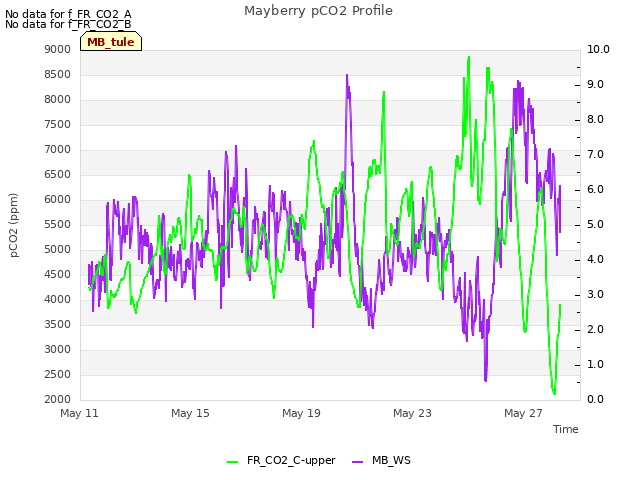This screenshot has height=480, width=640.
Task: Click the 6.0 right axis value
Action: pyautogui.click(x=595, y=189)
